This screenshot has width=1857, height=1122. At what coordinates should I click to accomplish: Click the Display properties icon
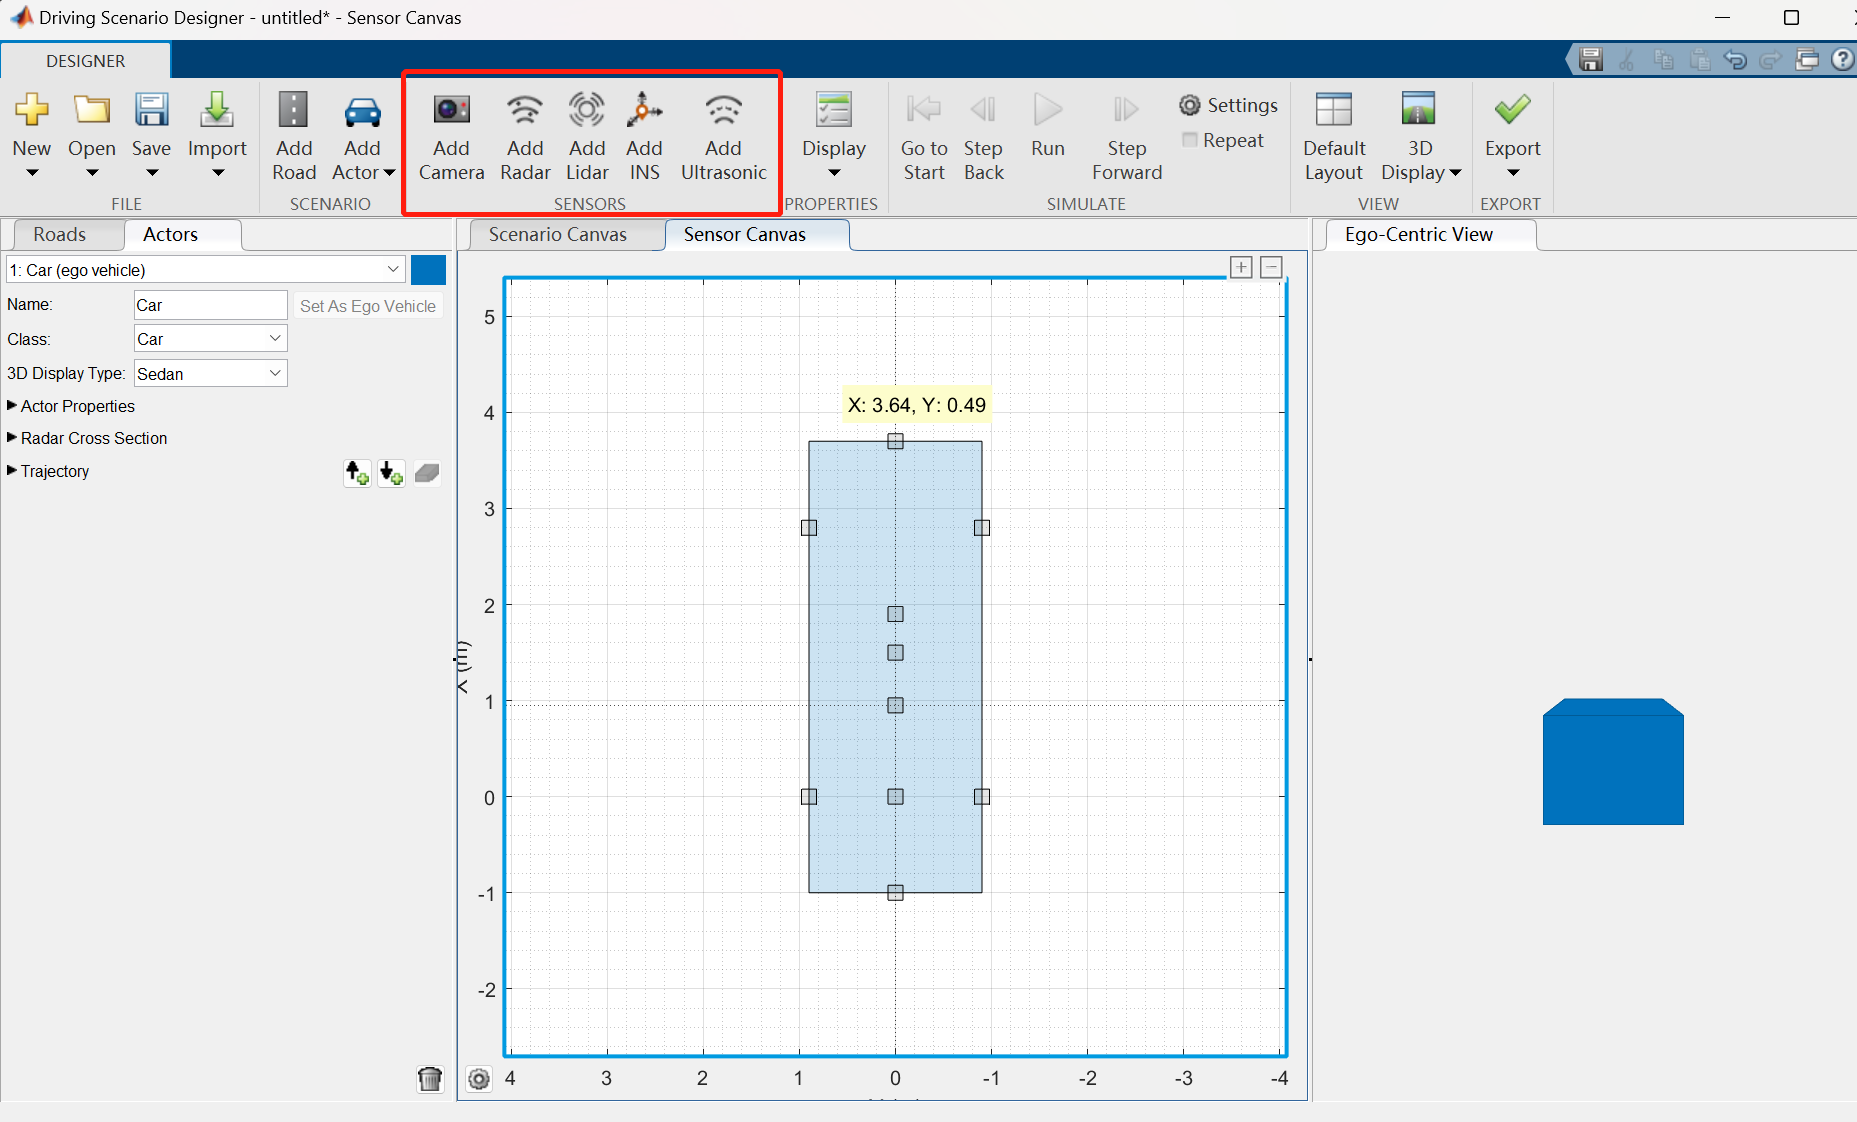834,109
